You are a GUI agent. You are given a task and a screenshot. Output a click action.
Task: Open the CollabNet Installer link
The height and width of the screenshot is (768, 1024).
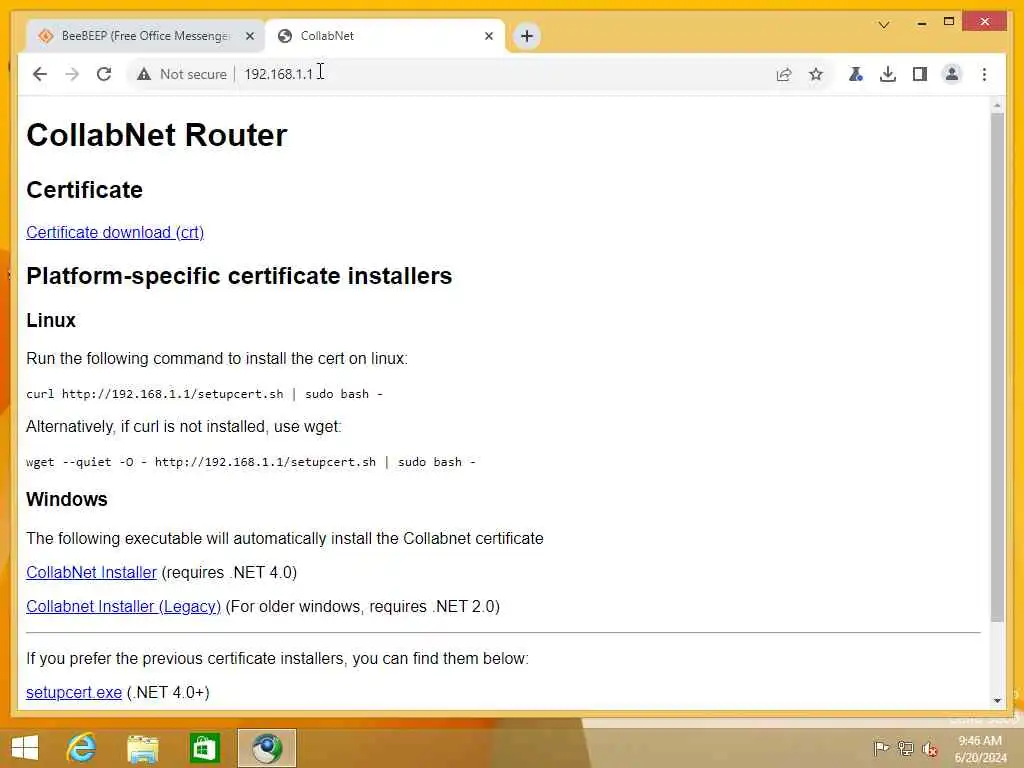click(x=91, y=572)
